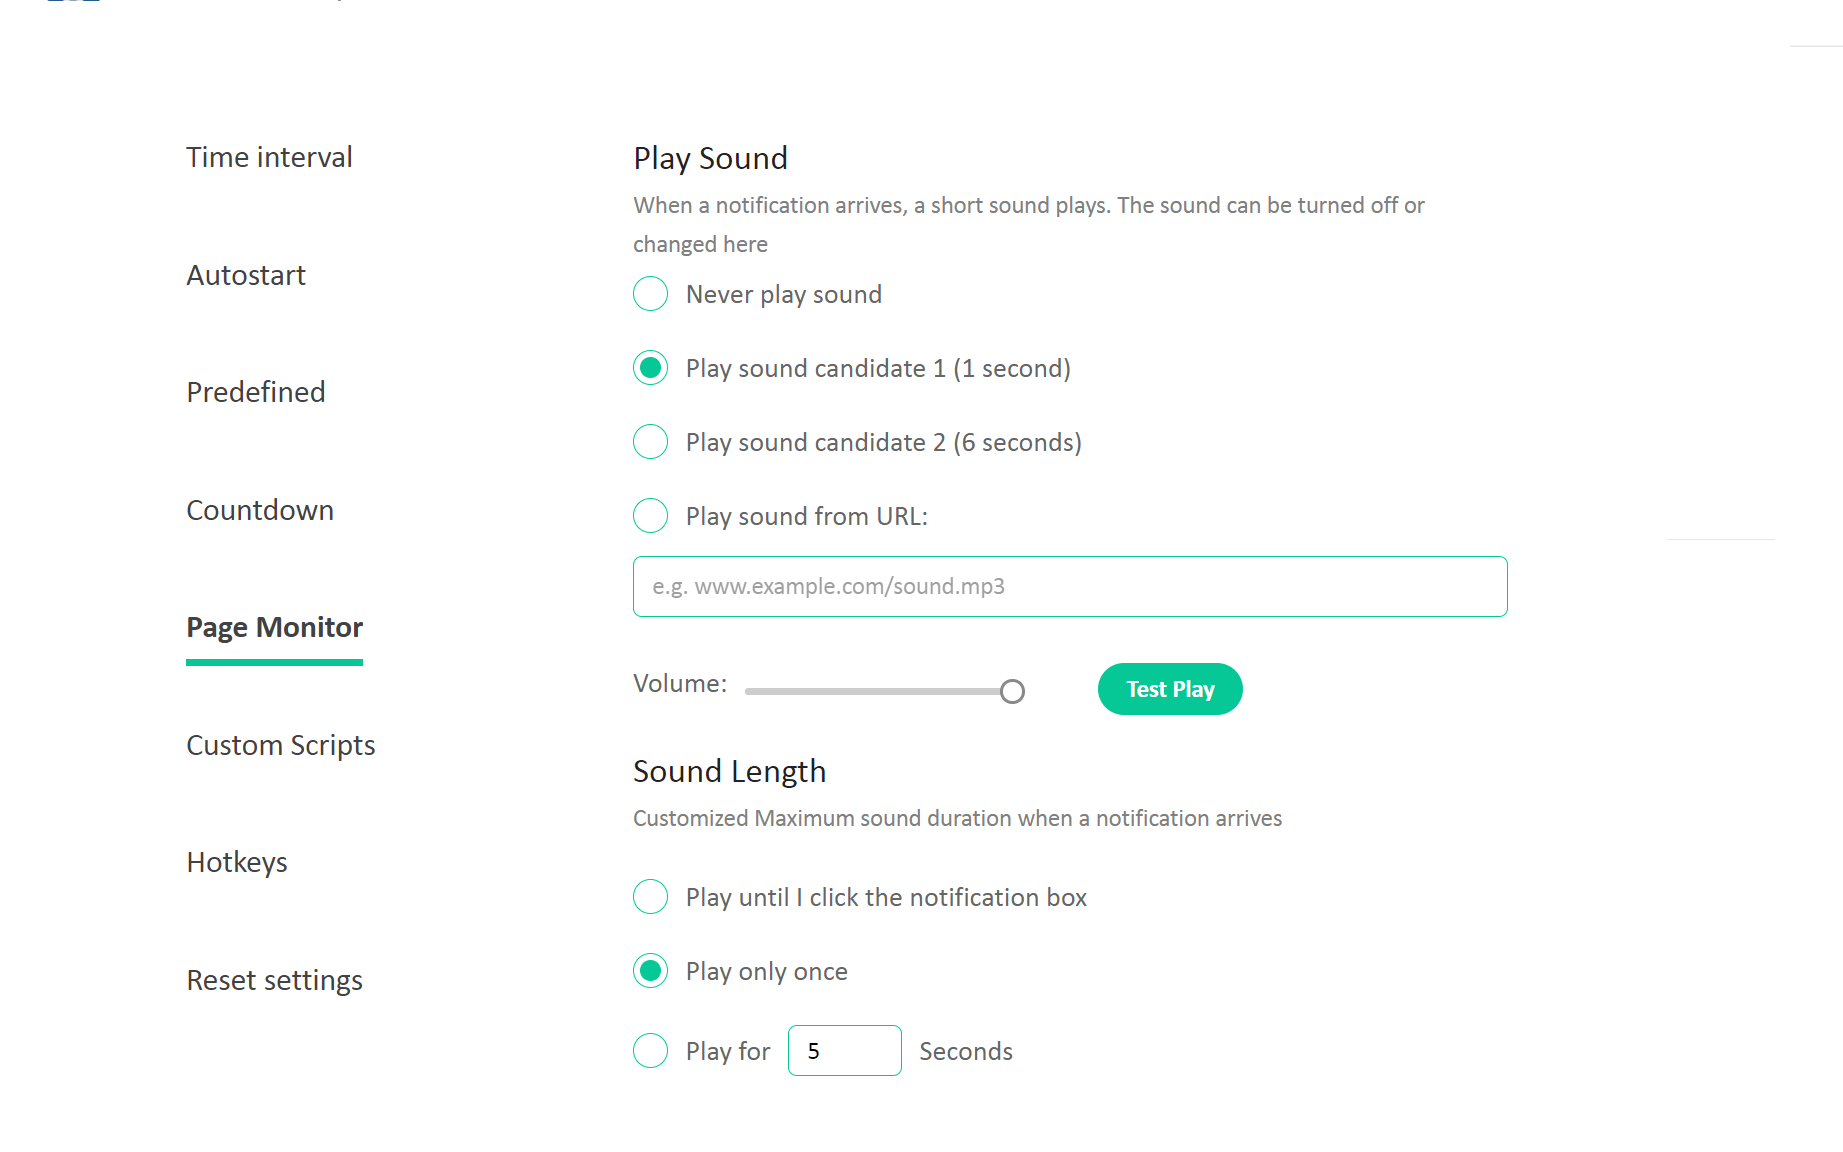1843x1152 pixels.
Task: Enable Play sound from URL option
Action: tap(651, 516)
